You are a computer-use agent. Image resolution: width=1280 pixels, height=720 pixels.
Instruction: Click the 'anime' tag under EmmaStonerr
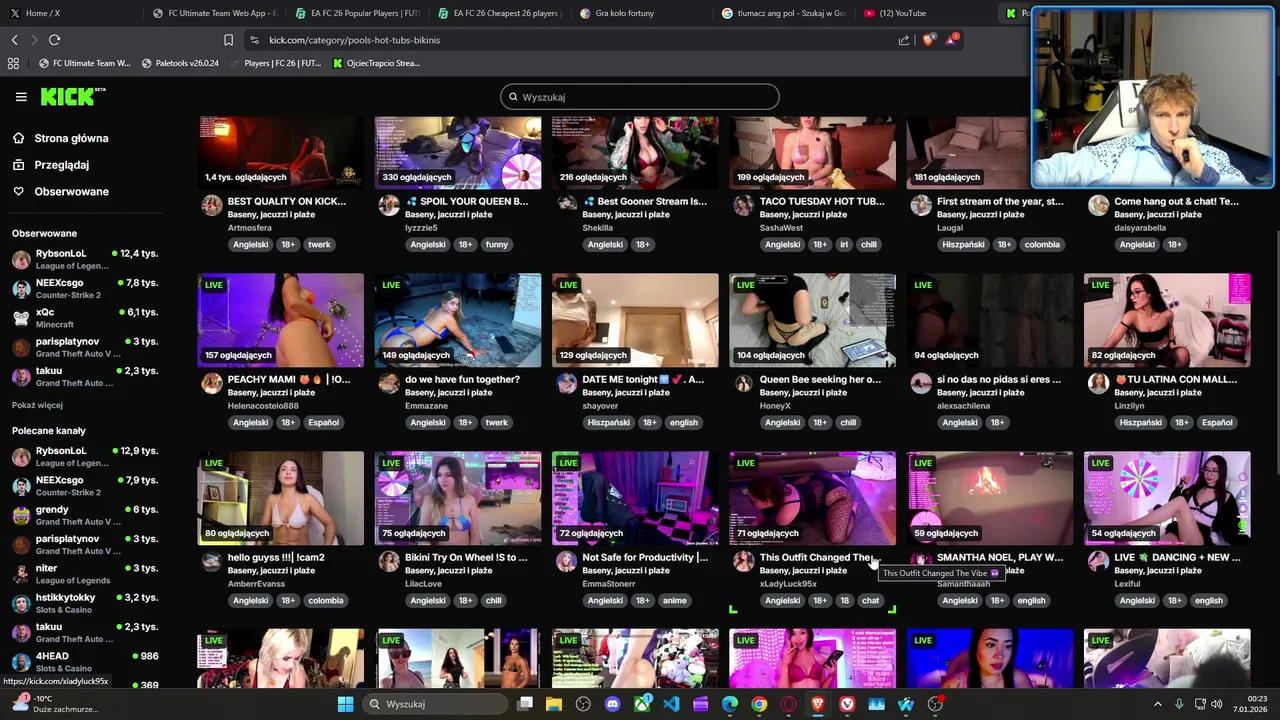point(674,600)
